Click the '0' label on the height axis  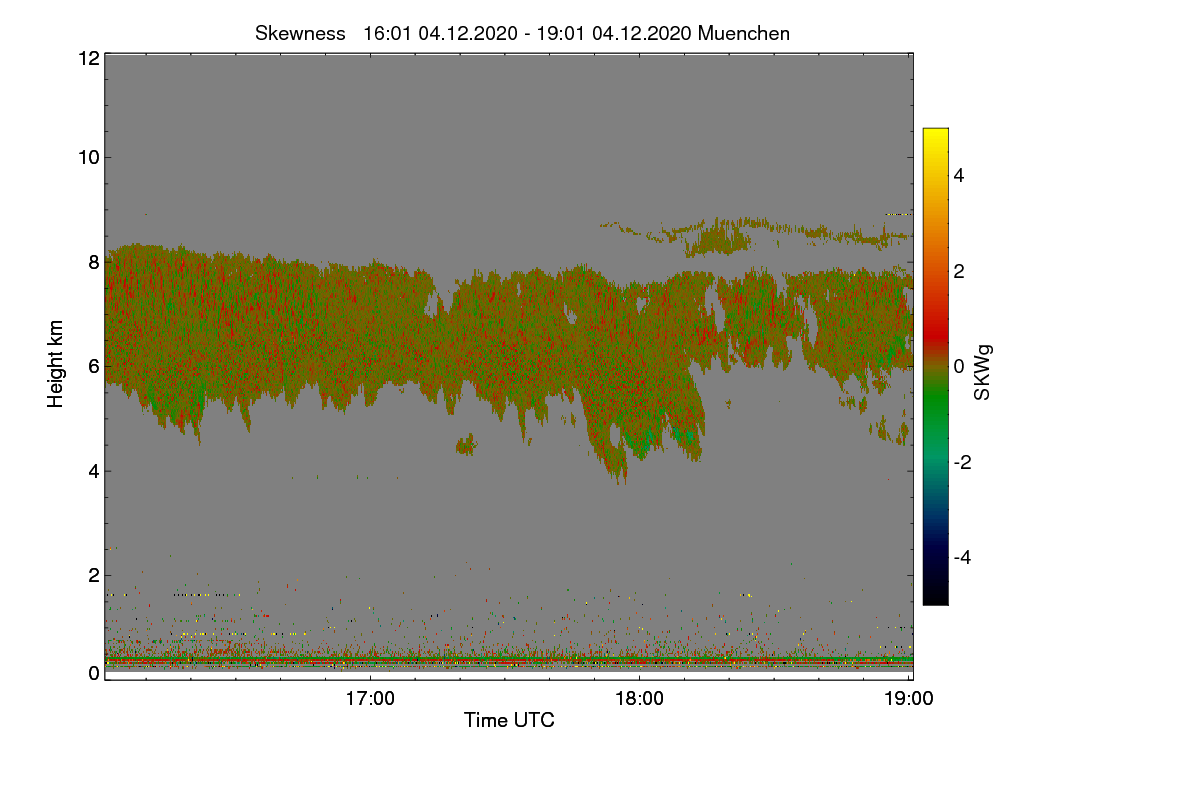tap(93, 673)
